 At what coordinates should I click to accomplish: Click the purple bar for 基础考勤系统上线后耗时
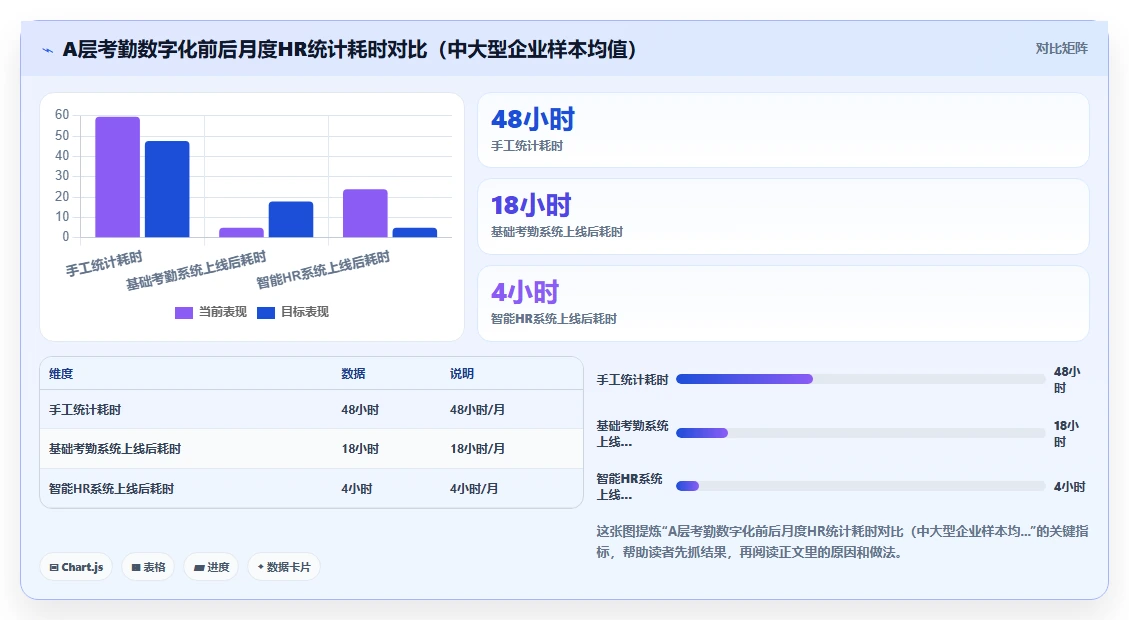pyautogui.click(x=241, y=233)
